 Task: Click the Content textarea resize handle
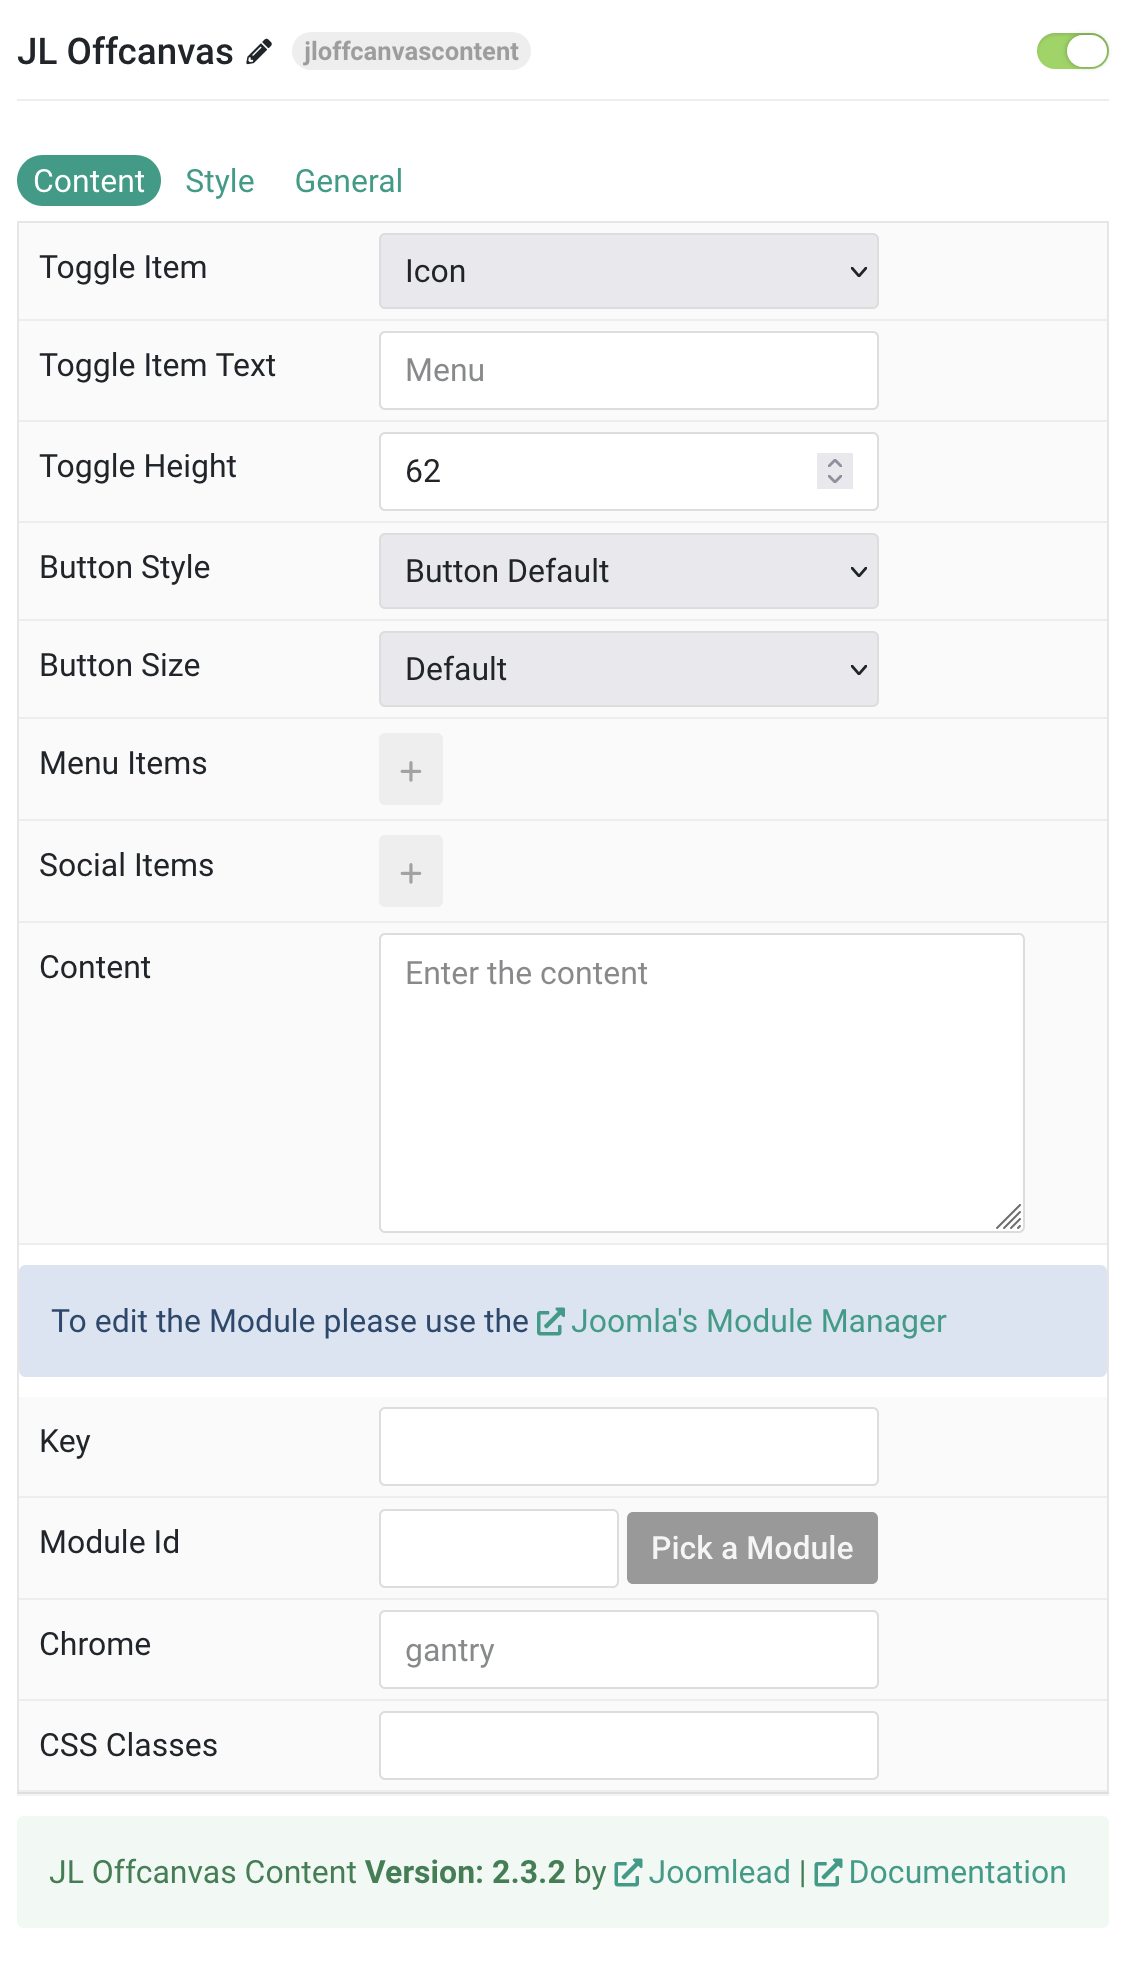point(1009,1217)
